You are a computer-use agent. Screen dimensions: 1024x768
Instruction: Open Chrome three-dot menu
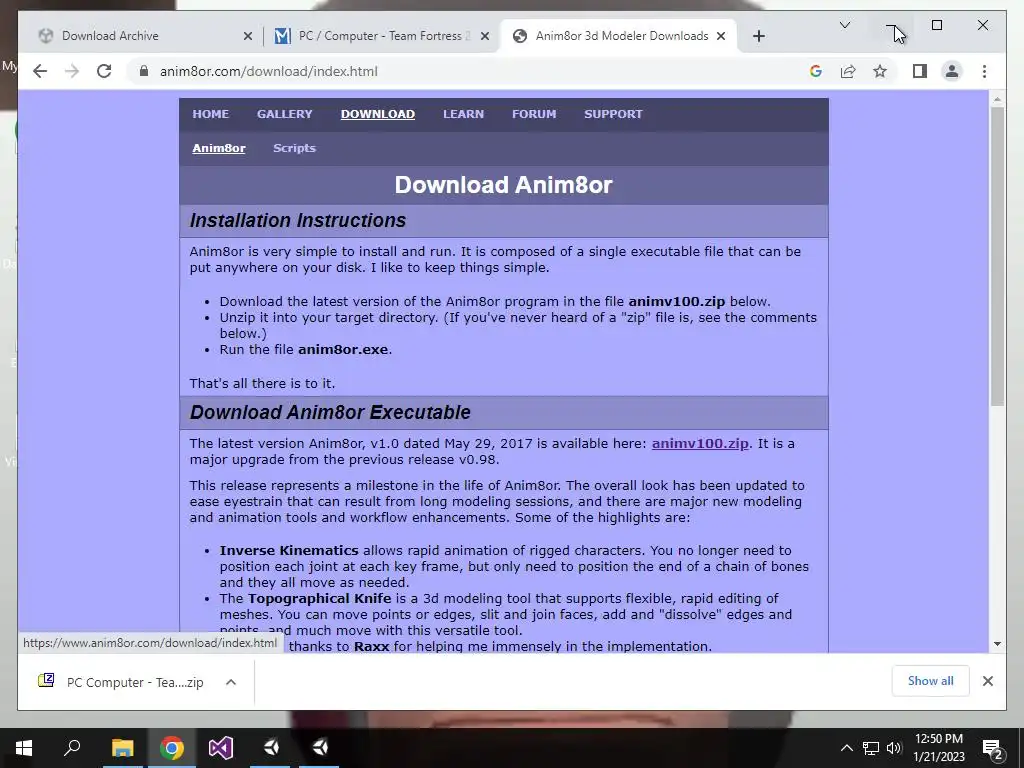point(984,71)
